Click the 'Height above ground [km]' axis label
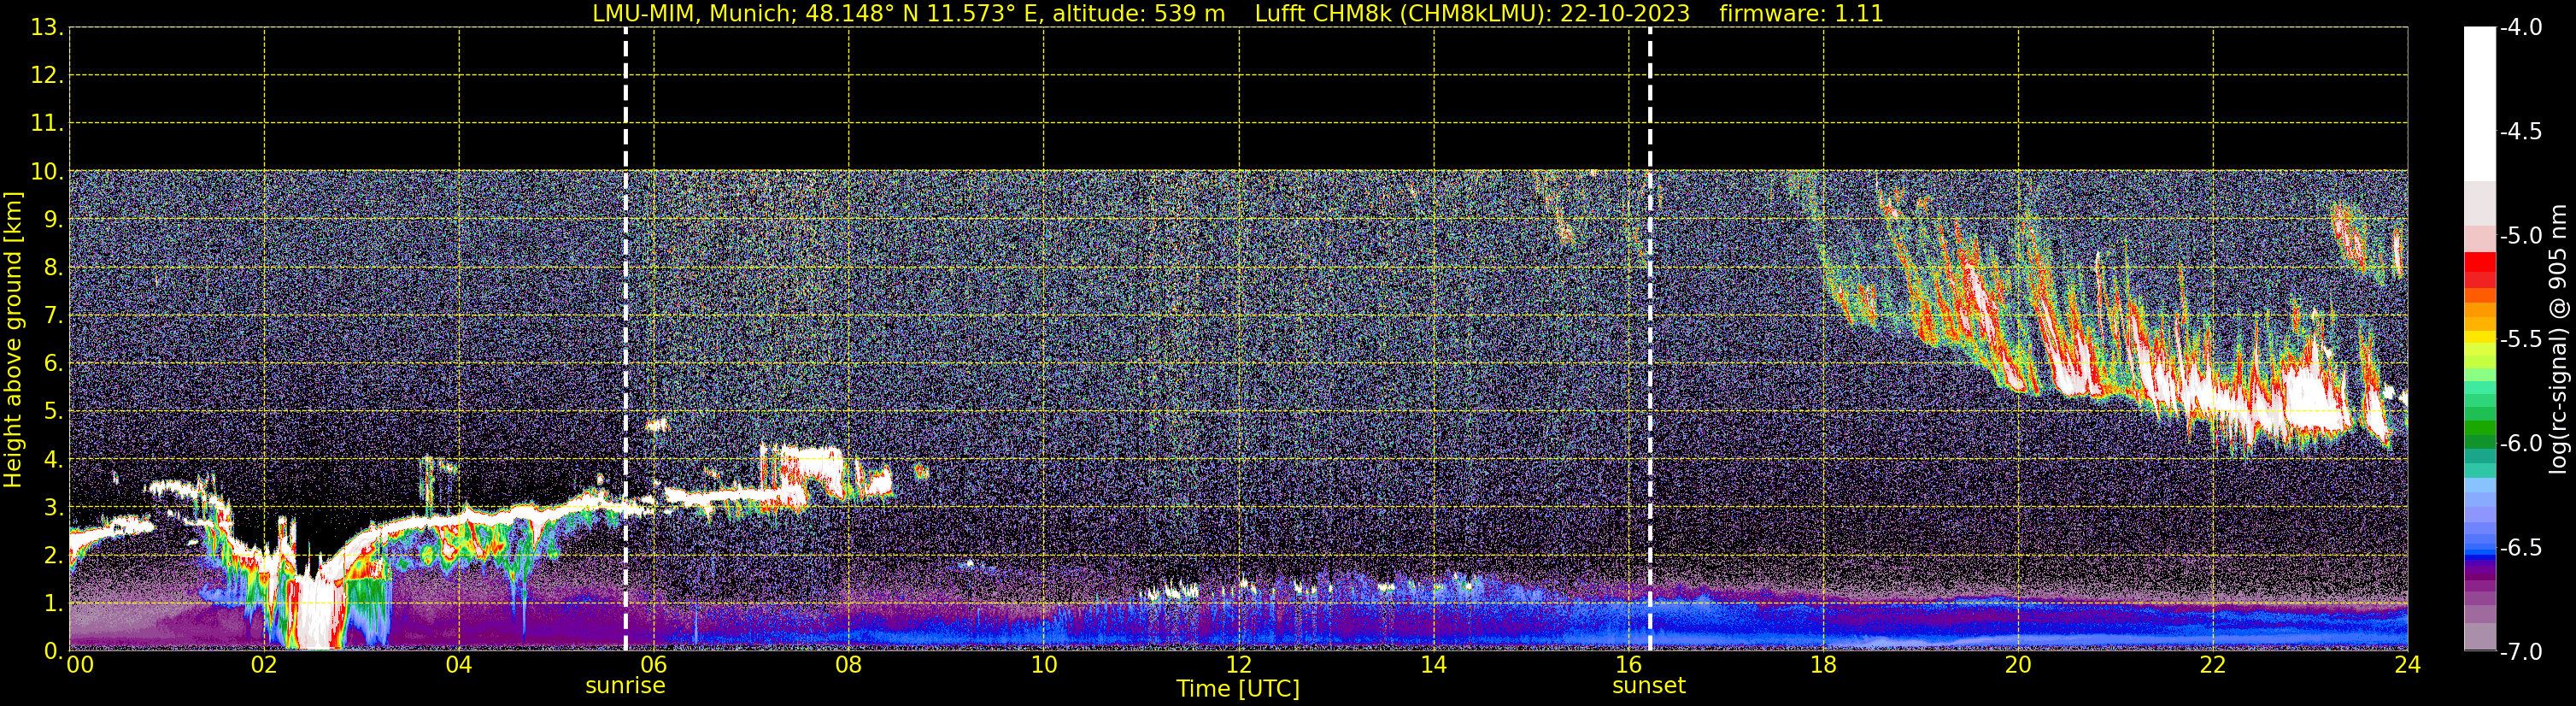Image resolution: width=2576 pixels, height=706 pixels. [13, 340]
